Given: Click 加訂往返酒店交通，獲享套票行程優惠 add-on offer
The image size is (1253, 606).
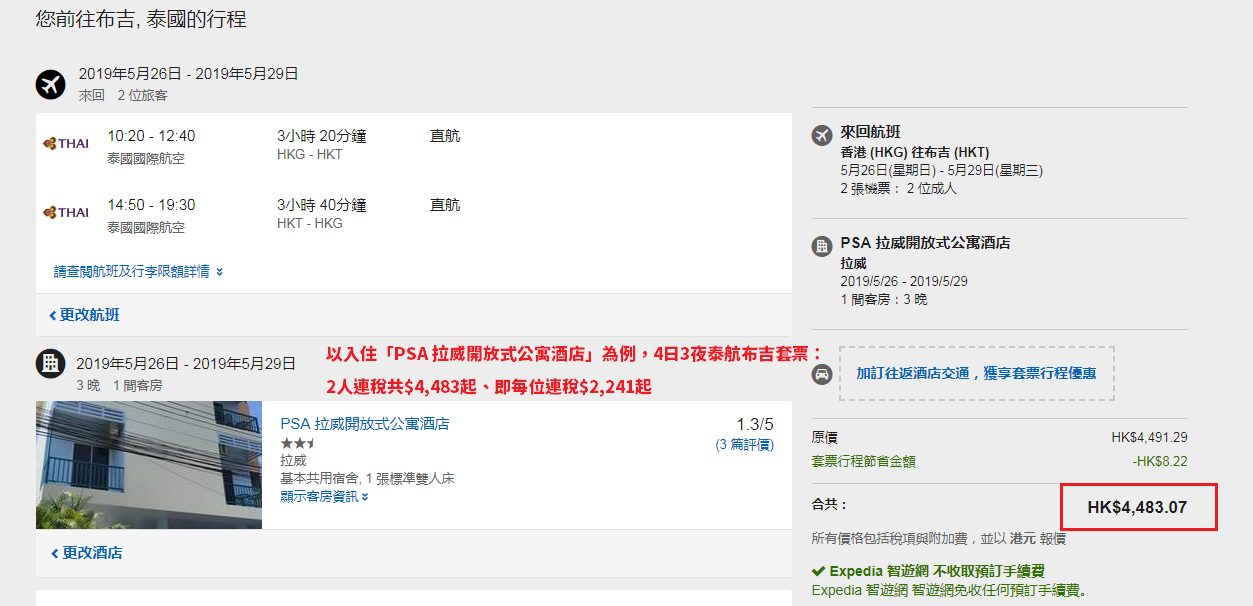Looking at the screenshot, I should 976,373.
